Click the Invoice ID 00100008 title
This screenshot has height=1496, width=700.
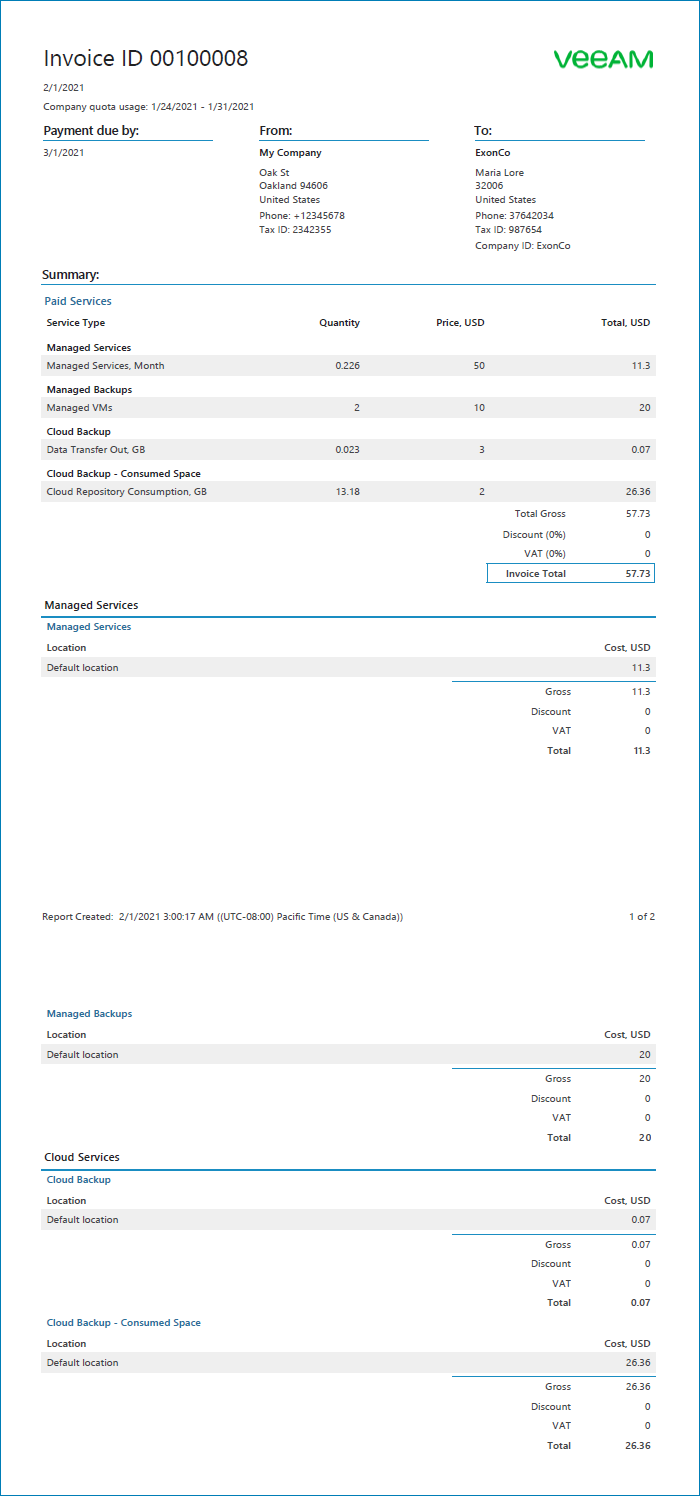(x=146, y=59)
